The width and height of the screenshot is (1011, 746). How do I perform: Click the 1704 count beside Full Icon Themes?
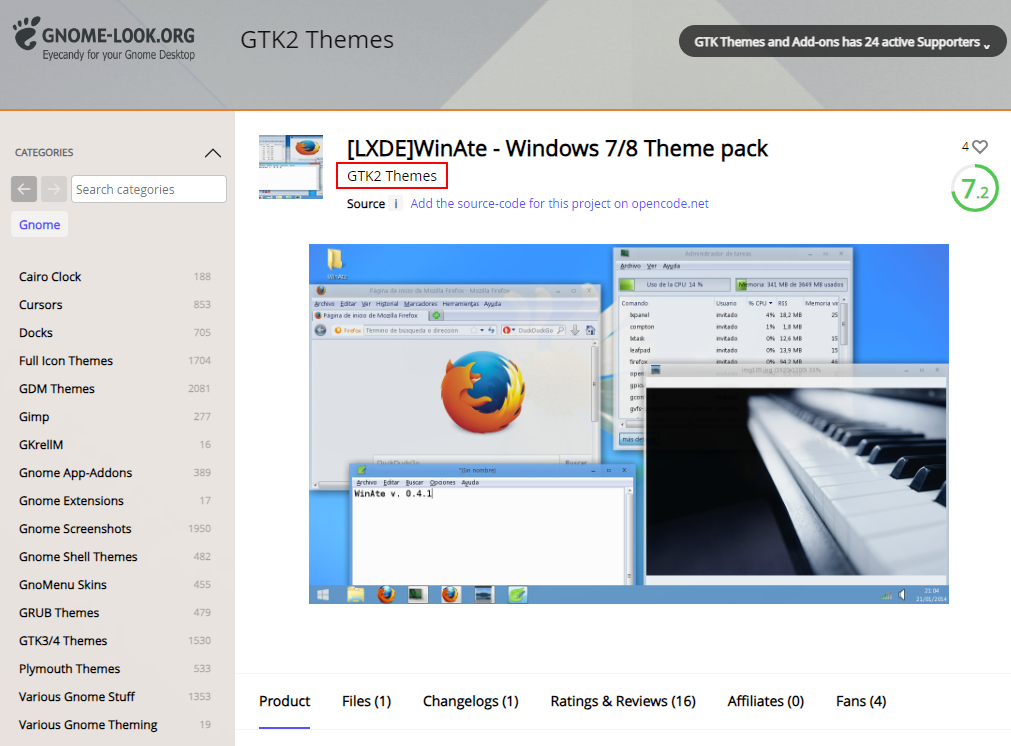pyautogui.click(x=199, y=360)
